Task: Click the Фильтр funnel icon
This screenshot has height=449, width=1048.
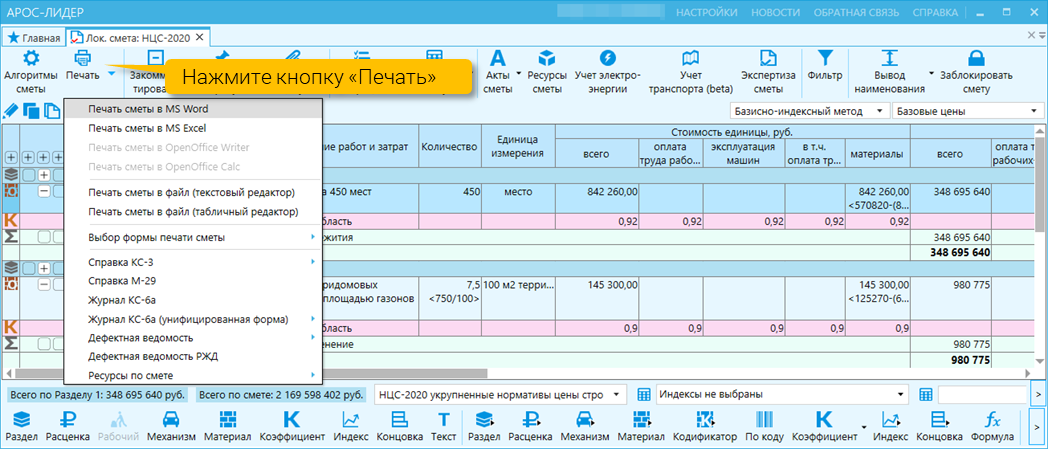Action: [826, 58]
